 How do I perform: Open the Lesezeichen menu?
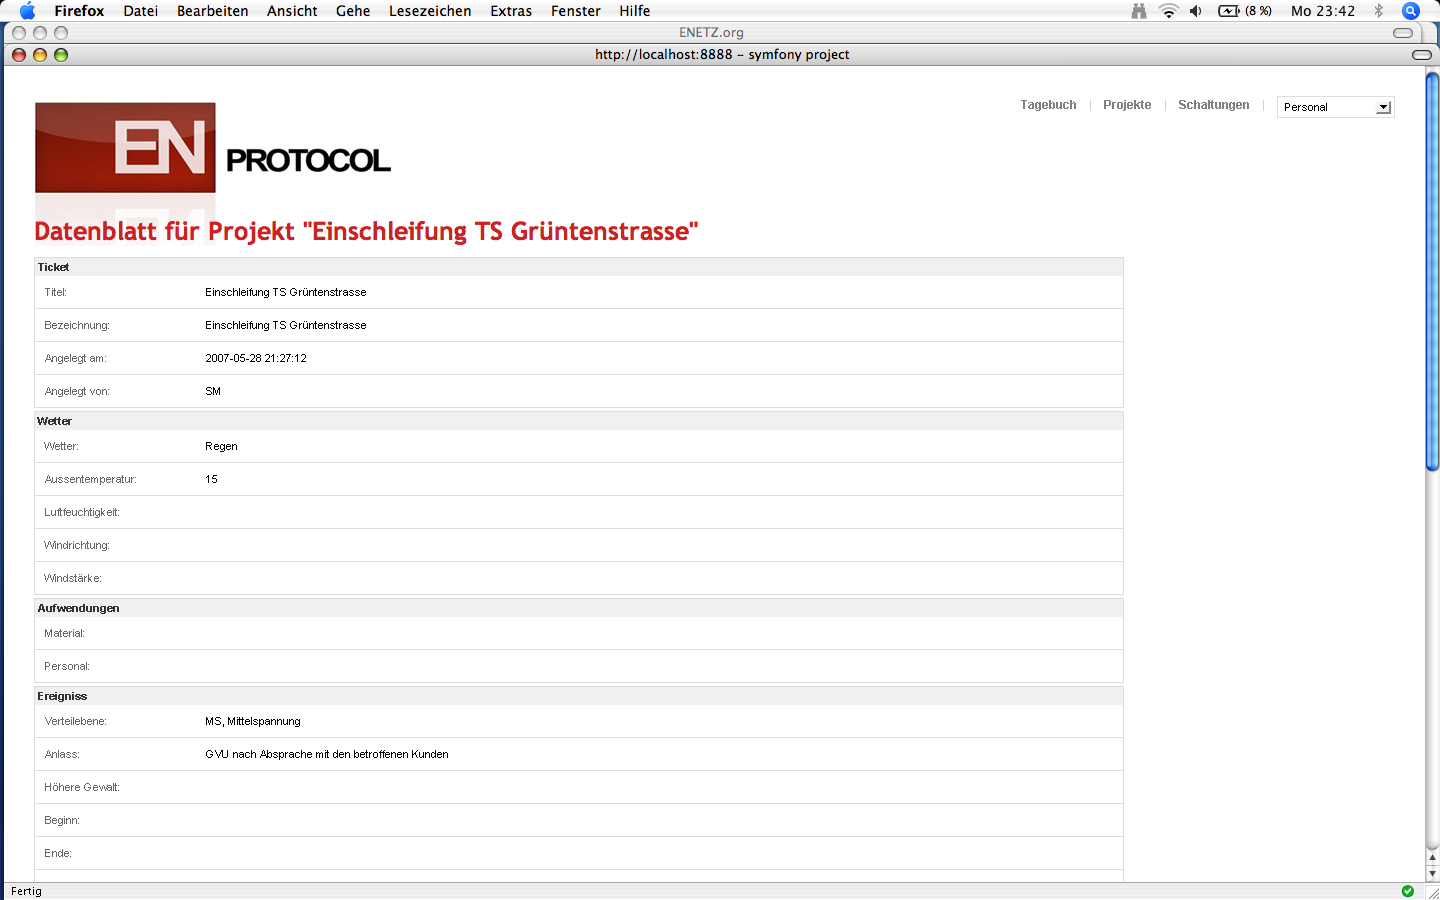[430, 11]
